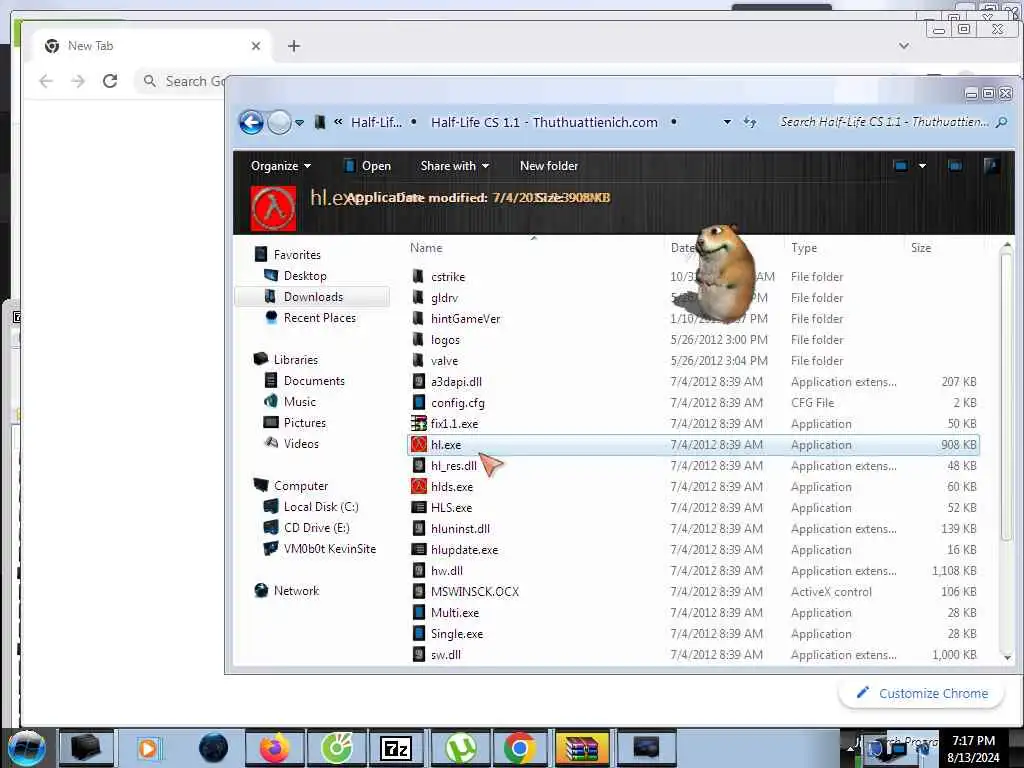1024x768 pixels.
Task: Click the refresh address bar icon
Action: point(750,122)
